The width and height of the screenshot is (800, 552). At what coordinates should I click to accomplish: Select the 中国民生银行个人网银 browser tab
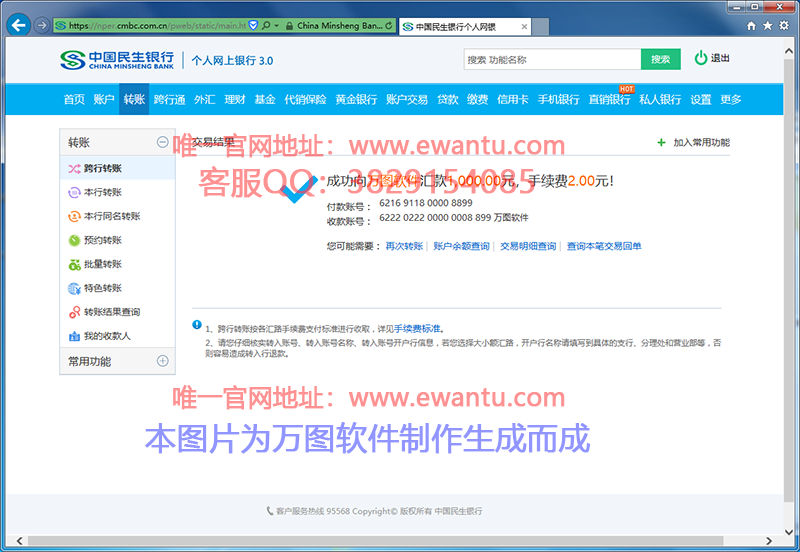click(x=465, y=27)
